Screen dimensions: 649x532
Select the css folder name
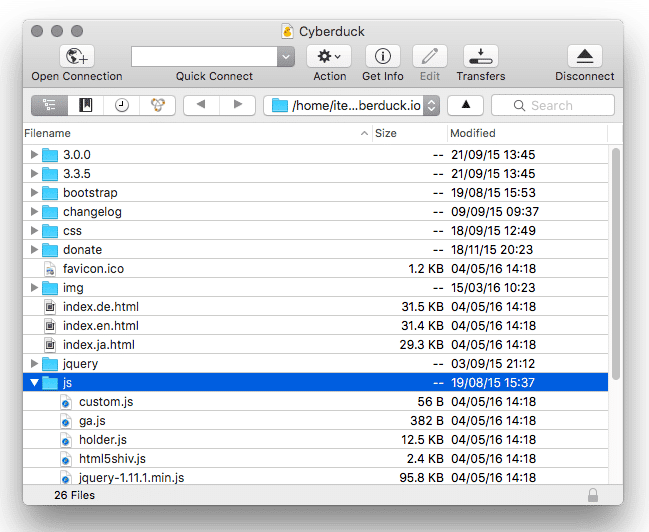pyautogui.click(x=72, y=231)
